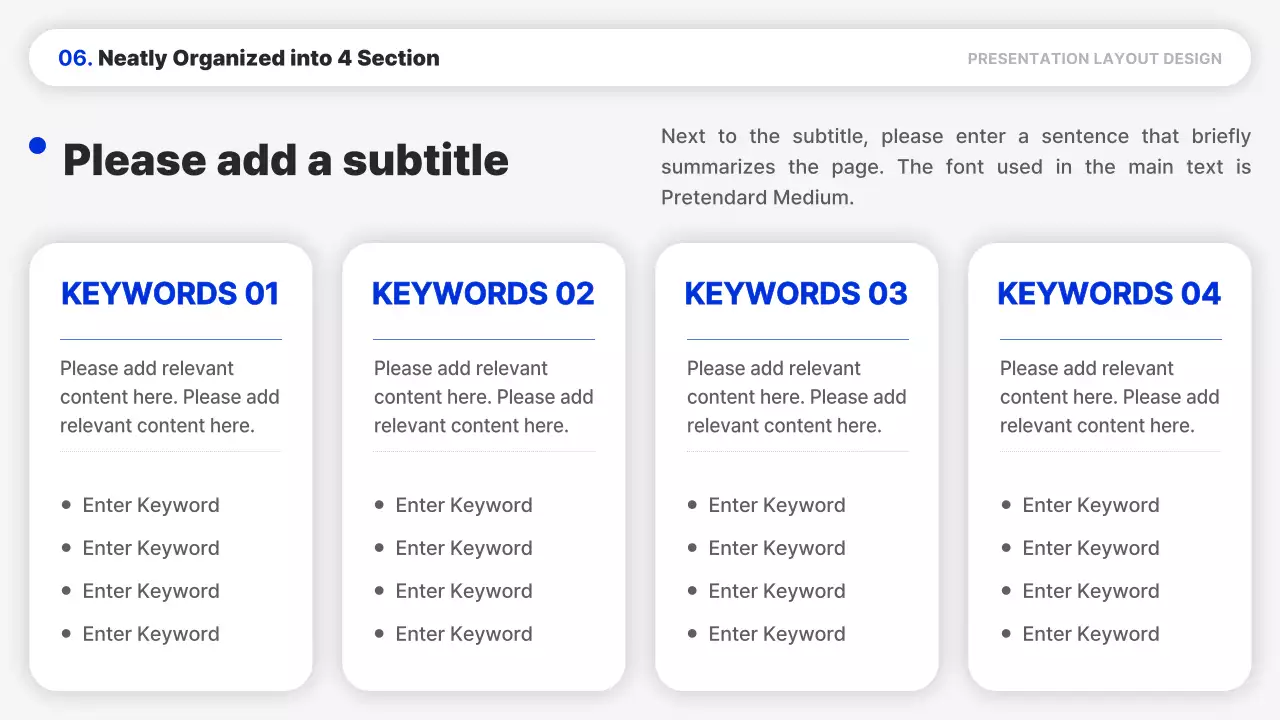Screen dimensions: 1280x720
Task: Select the KEYWORDS 01 heading
Action: point(170,293)
